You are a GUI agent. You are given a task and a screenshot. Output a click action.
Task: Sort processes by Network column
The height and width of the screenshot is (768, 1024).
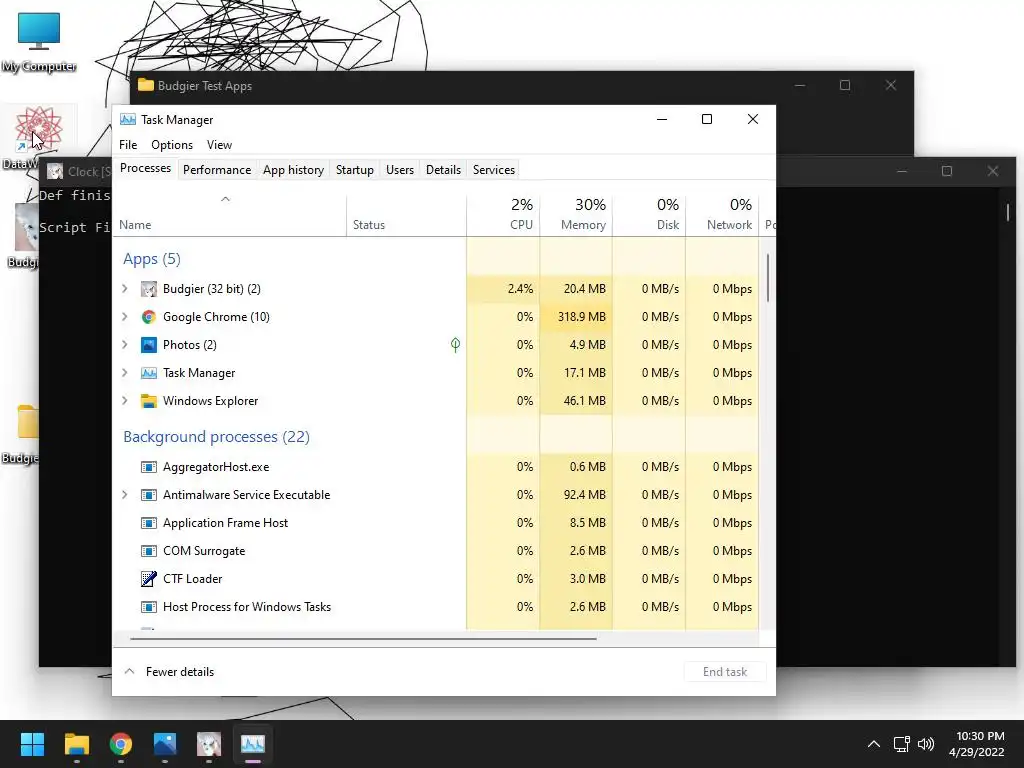coord(722,216)
